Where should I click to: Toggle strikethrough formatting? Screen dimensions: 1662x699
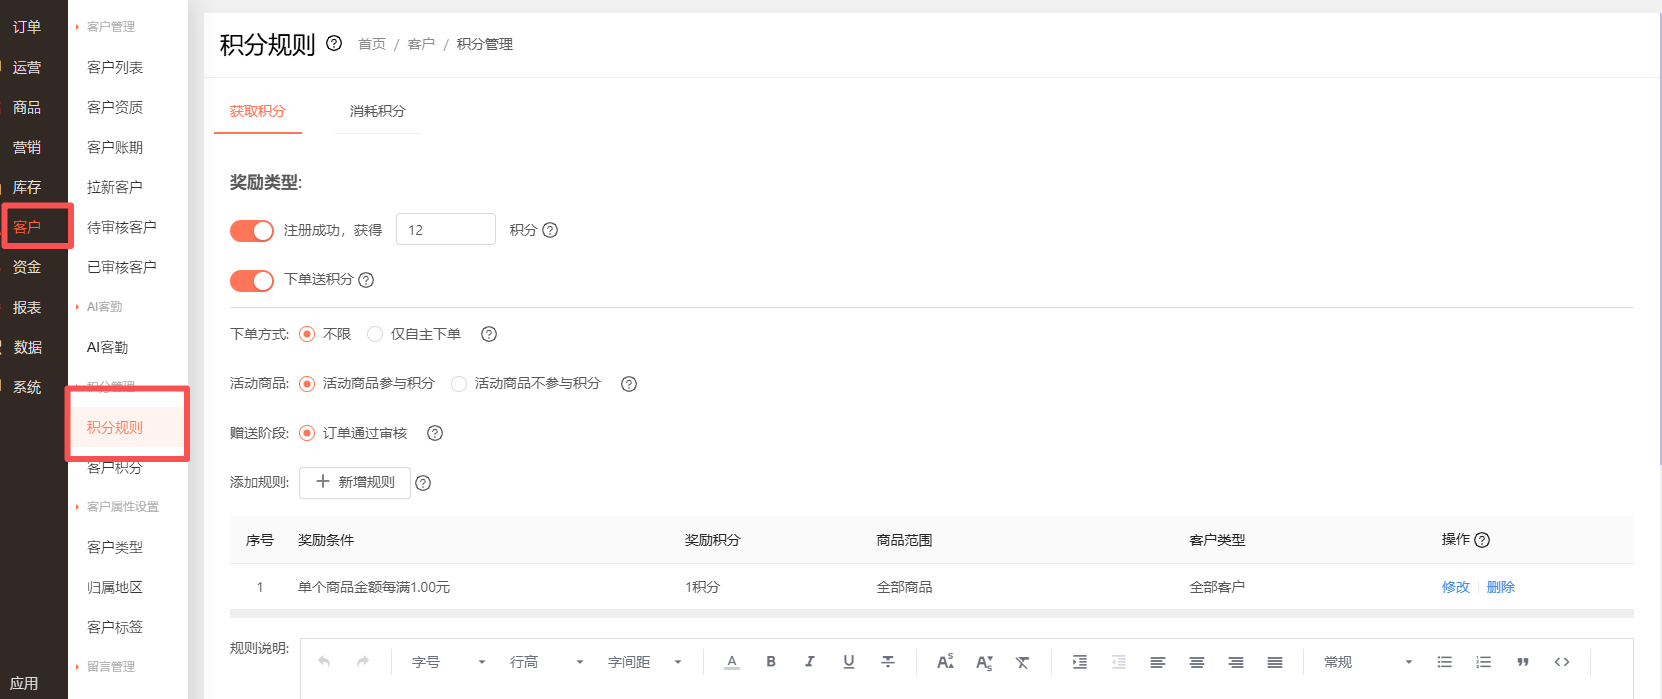(x=888, y=662)
